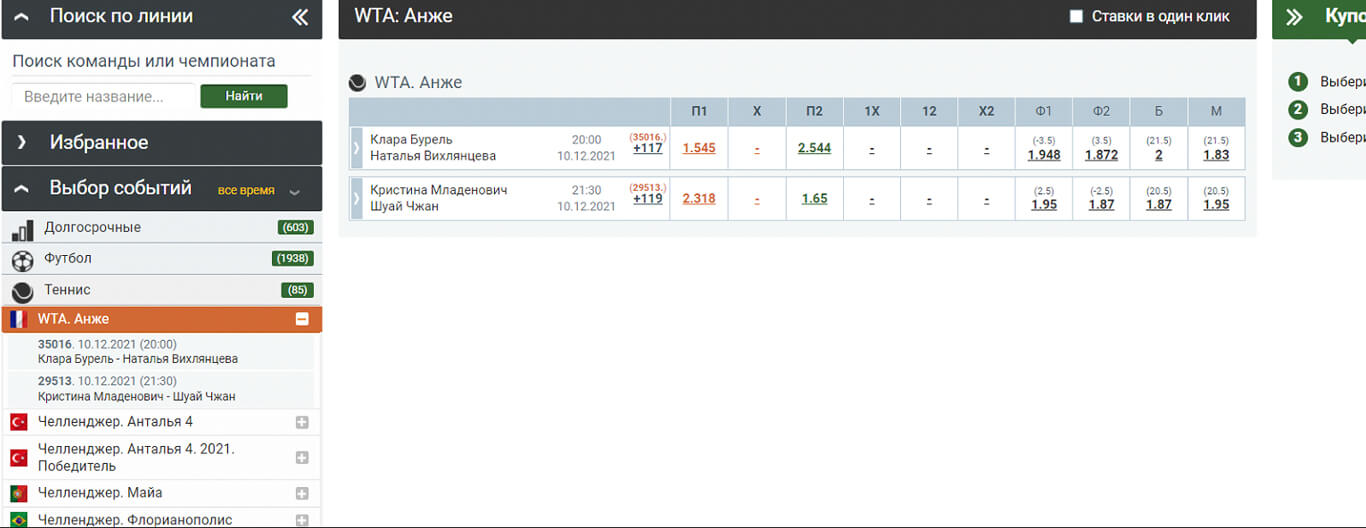Select total under (20.5) odds 1.95
1366x528 pixels.
pos(1216,205)
